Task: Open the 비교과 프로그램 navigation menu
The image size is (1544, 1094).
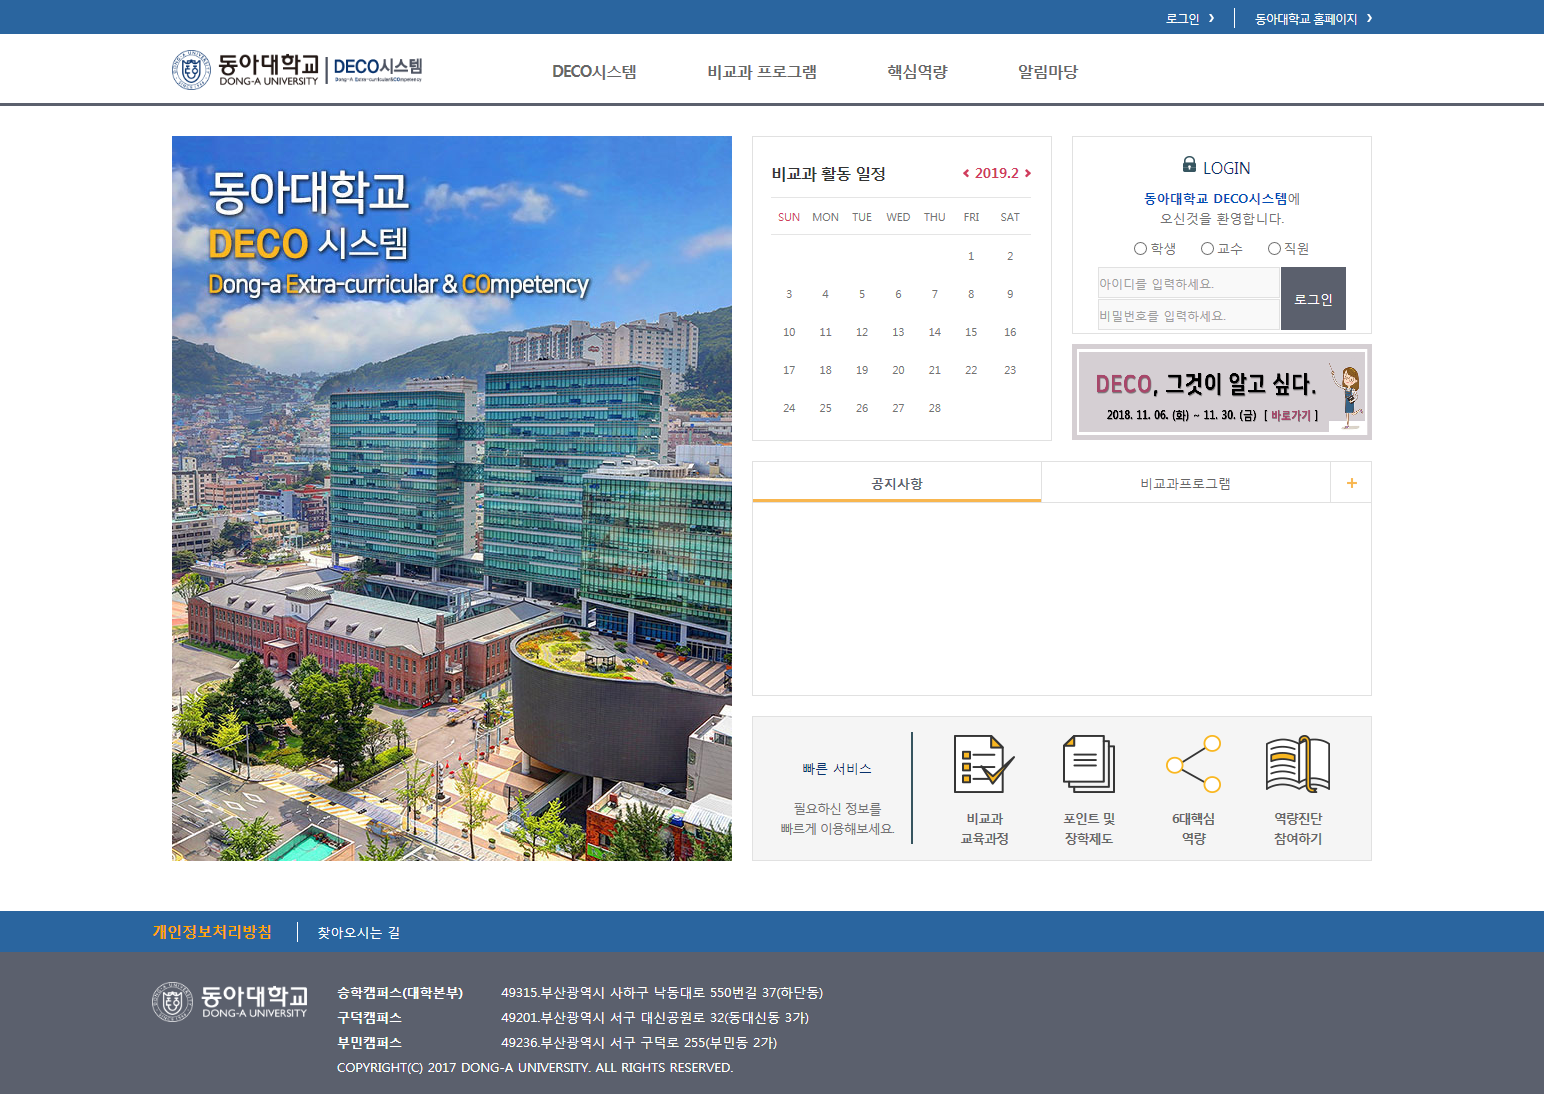Action: [762, 72]
